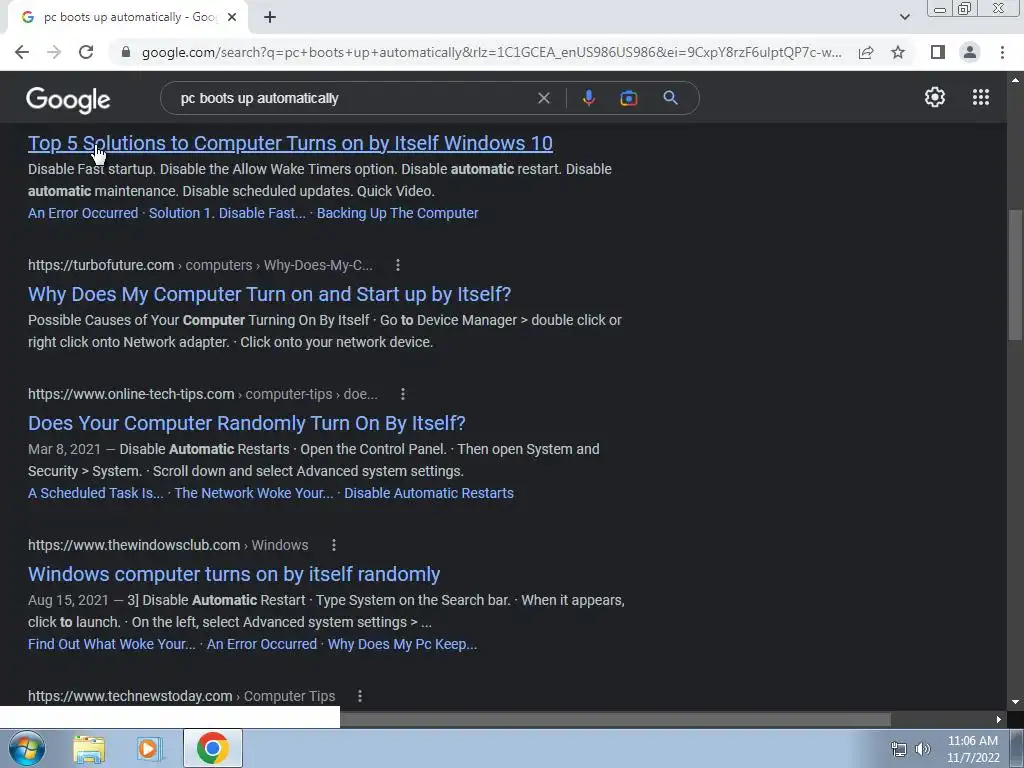Click the Chrome taskbar icon
1024x768 pixels.
pyautogui.click(x=212, y=748)
